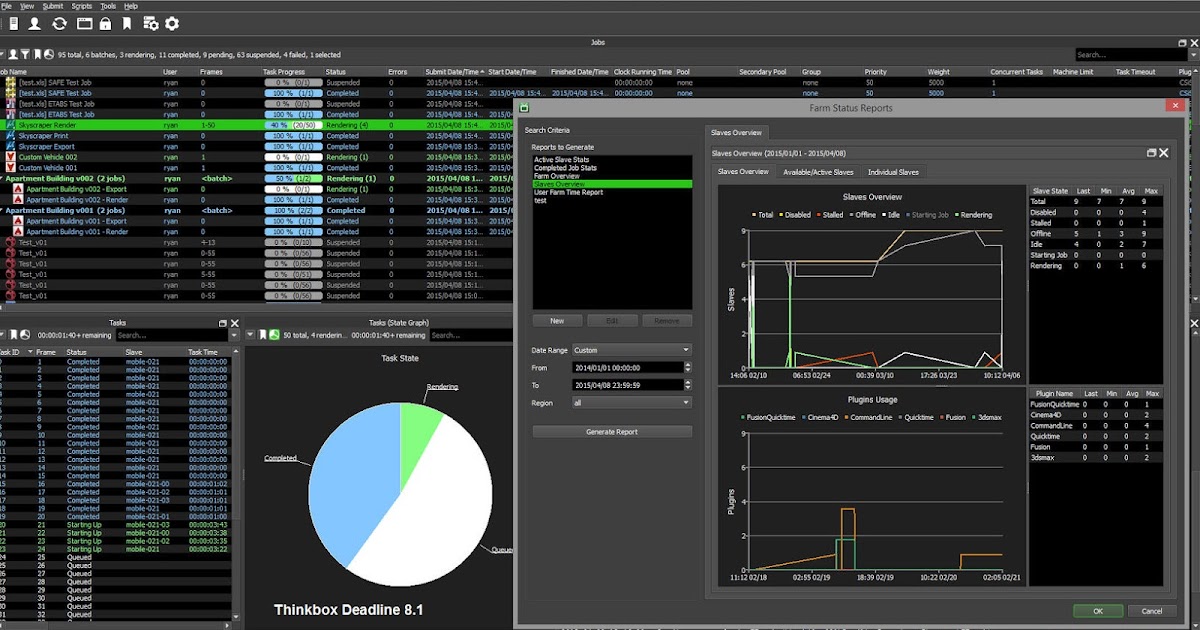Click the refresh icon in the toolbar

59,23
